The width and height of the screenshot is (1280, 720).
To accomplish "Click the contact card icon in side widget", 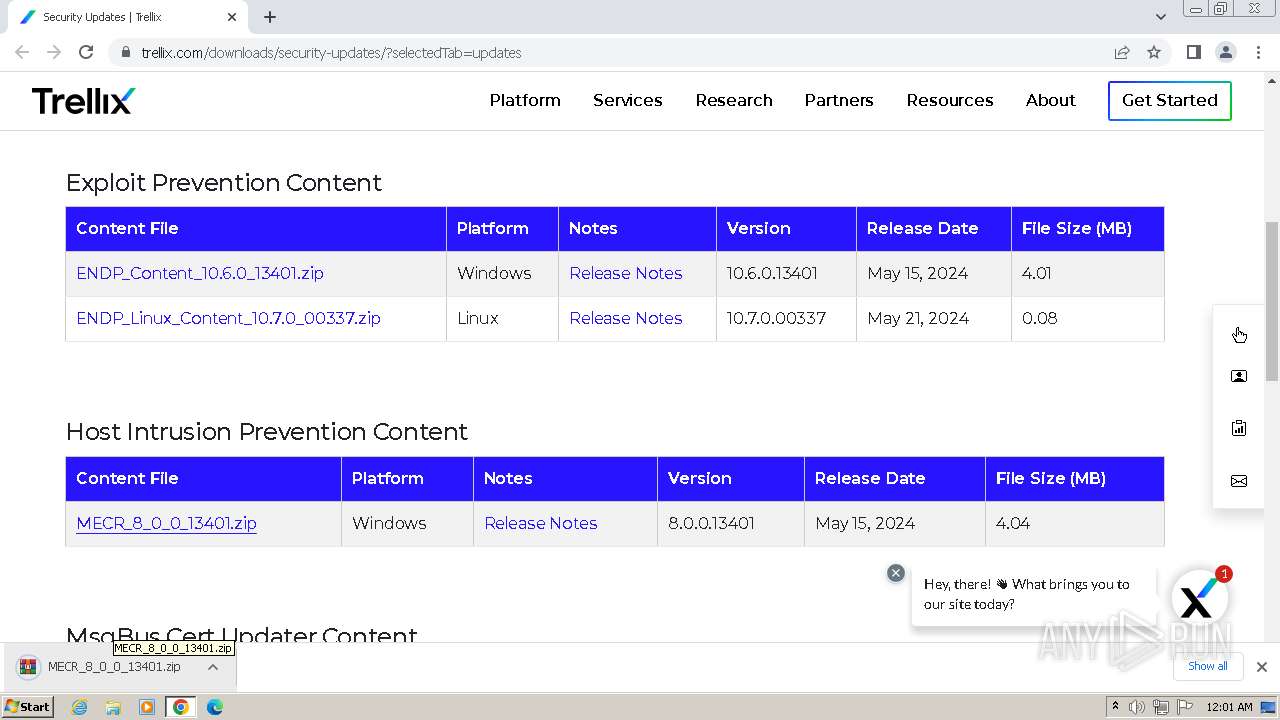I will coord(1239,376).
